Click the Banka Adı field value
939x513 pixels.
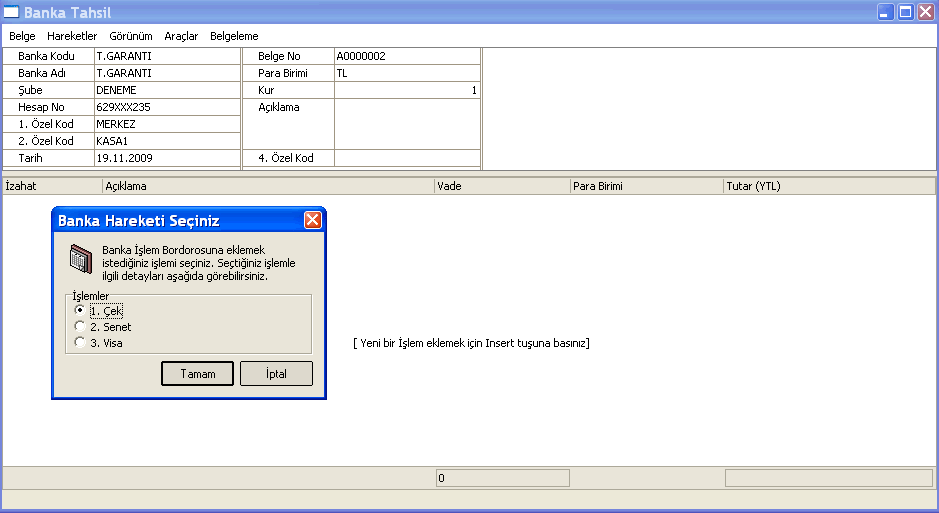pyautogui.click(x=167, y=73)
